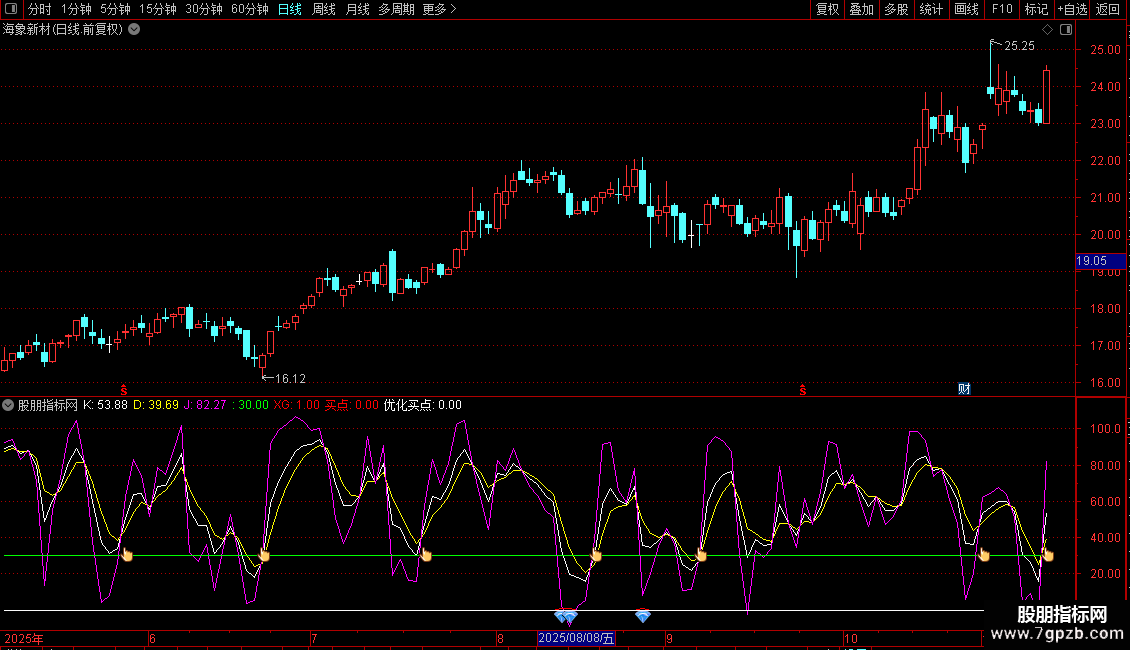Click the K: 53.88 indicator value
The width and height of the screenshot is (1130, 650).
click(105, 405)
